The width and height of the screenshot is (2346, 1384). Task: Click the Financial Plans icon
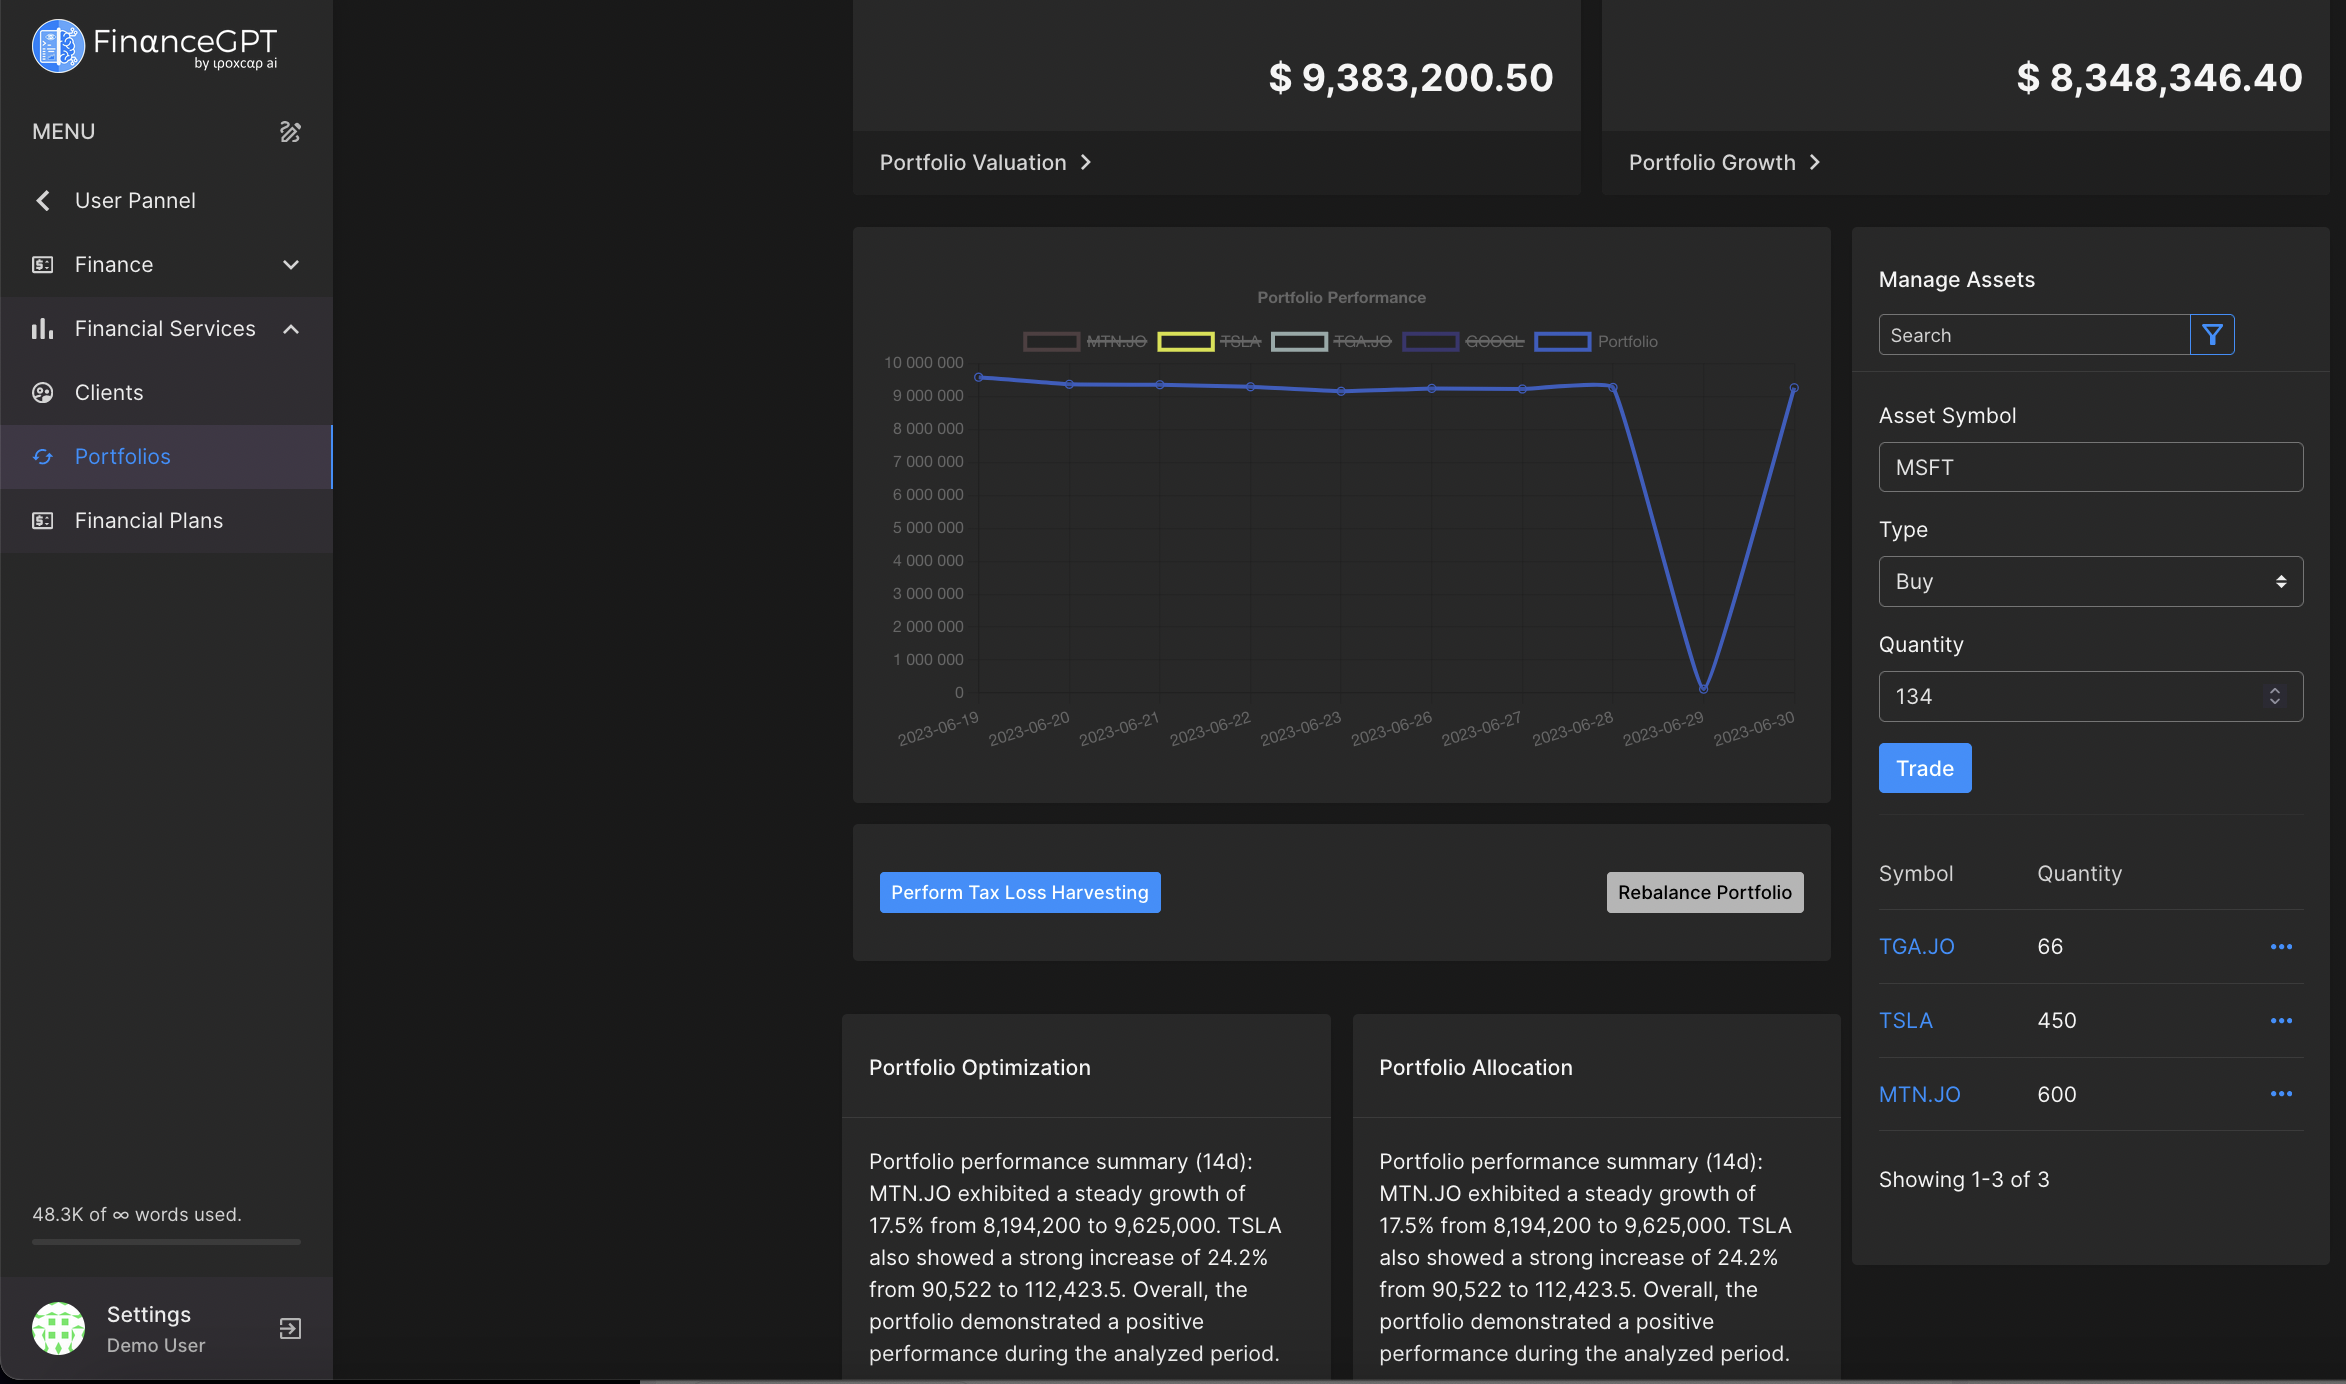(42, 521)
